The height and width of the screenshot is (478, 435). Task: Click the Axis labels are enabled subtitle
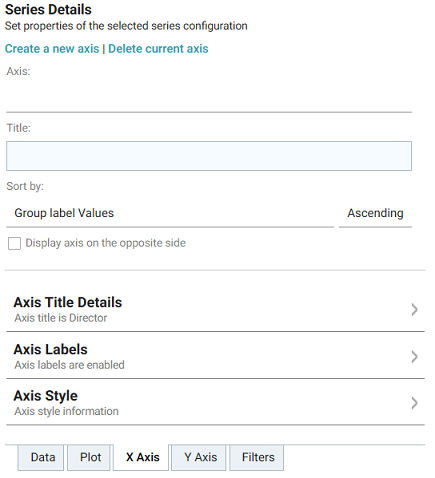(69, 365)
